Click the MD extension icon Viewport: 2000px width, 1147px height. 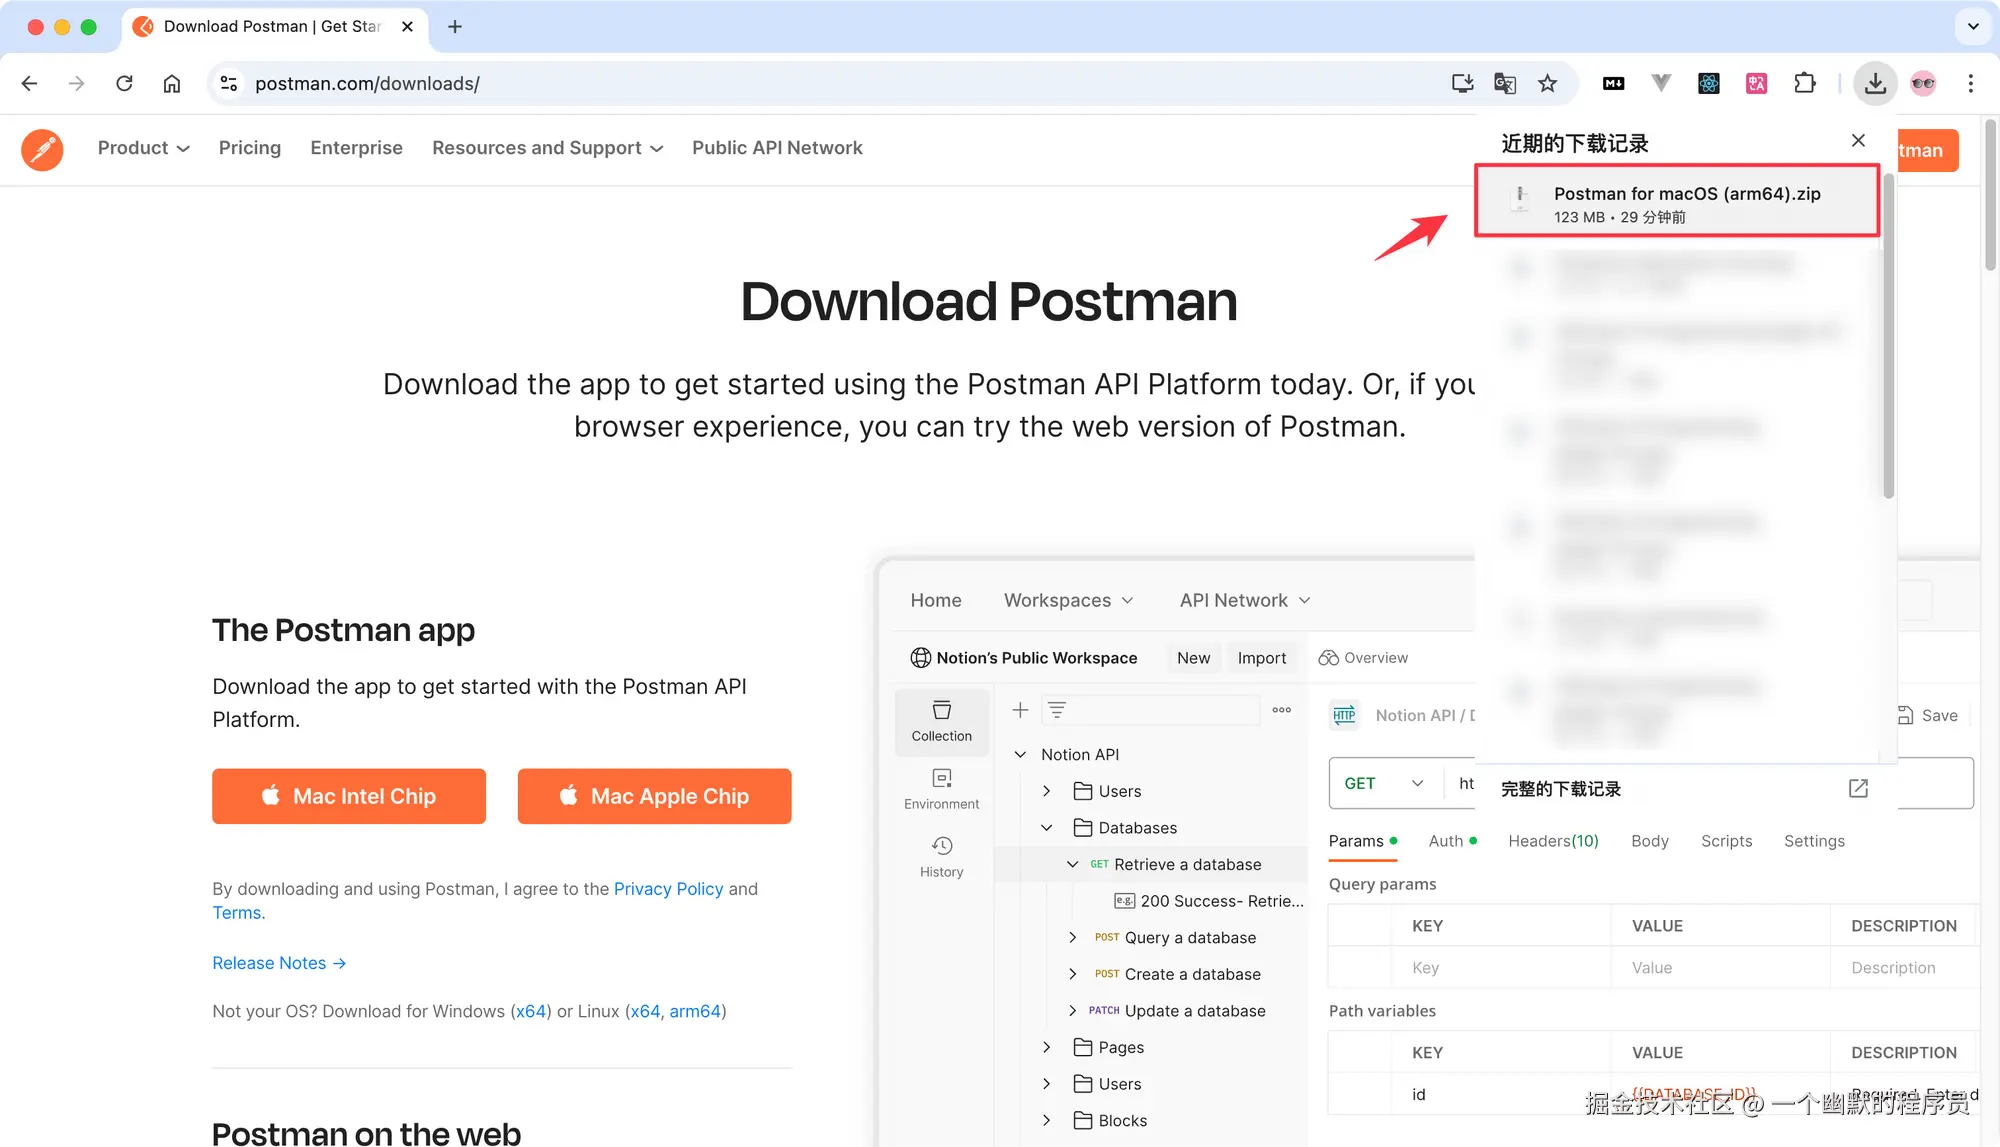(x=1613, y=83)
